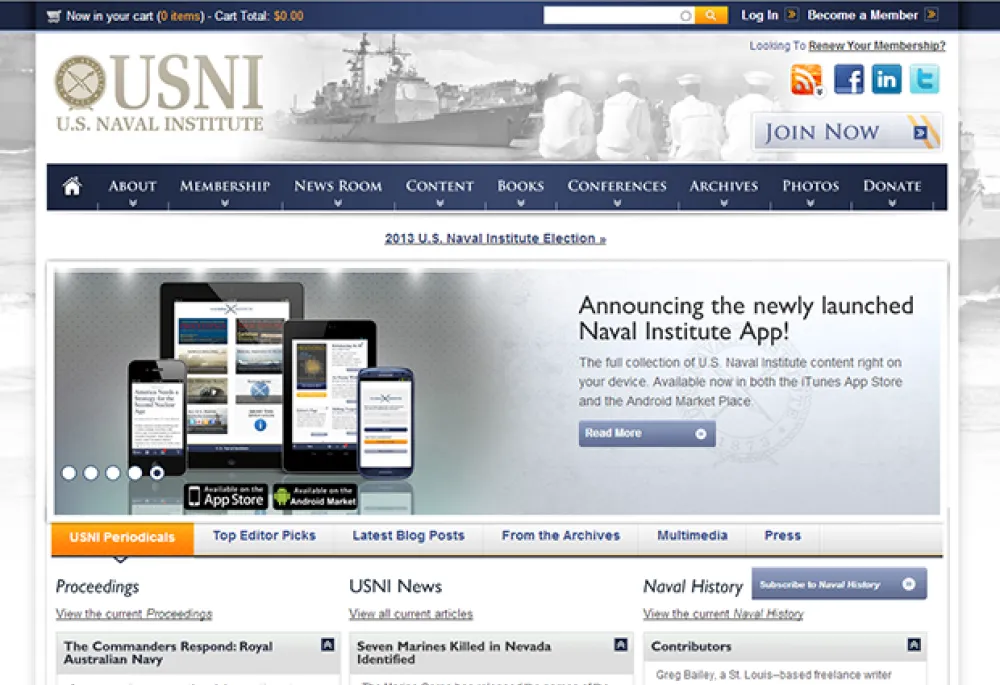The height and width of the screenshot is (685, 1000).
Task: Click Become a Member link
Action: (862, 15)
